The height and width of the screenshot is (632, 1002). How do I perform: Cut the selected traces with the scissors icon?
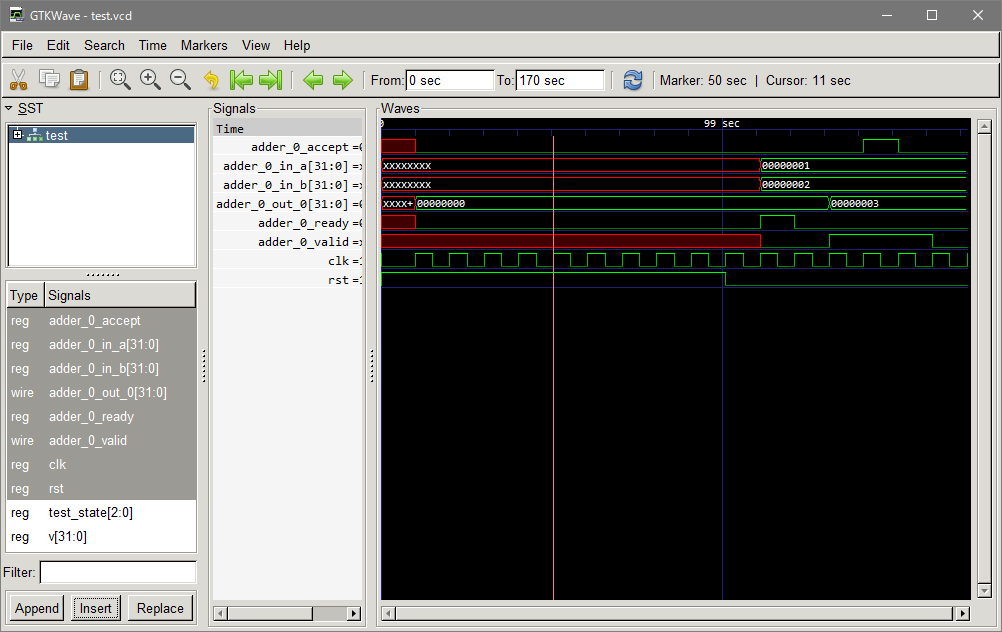click(x=18, y=79)
